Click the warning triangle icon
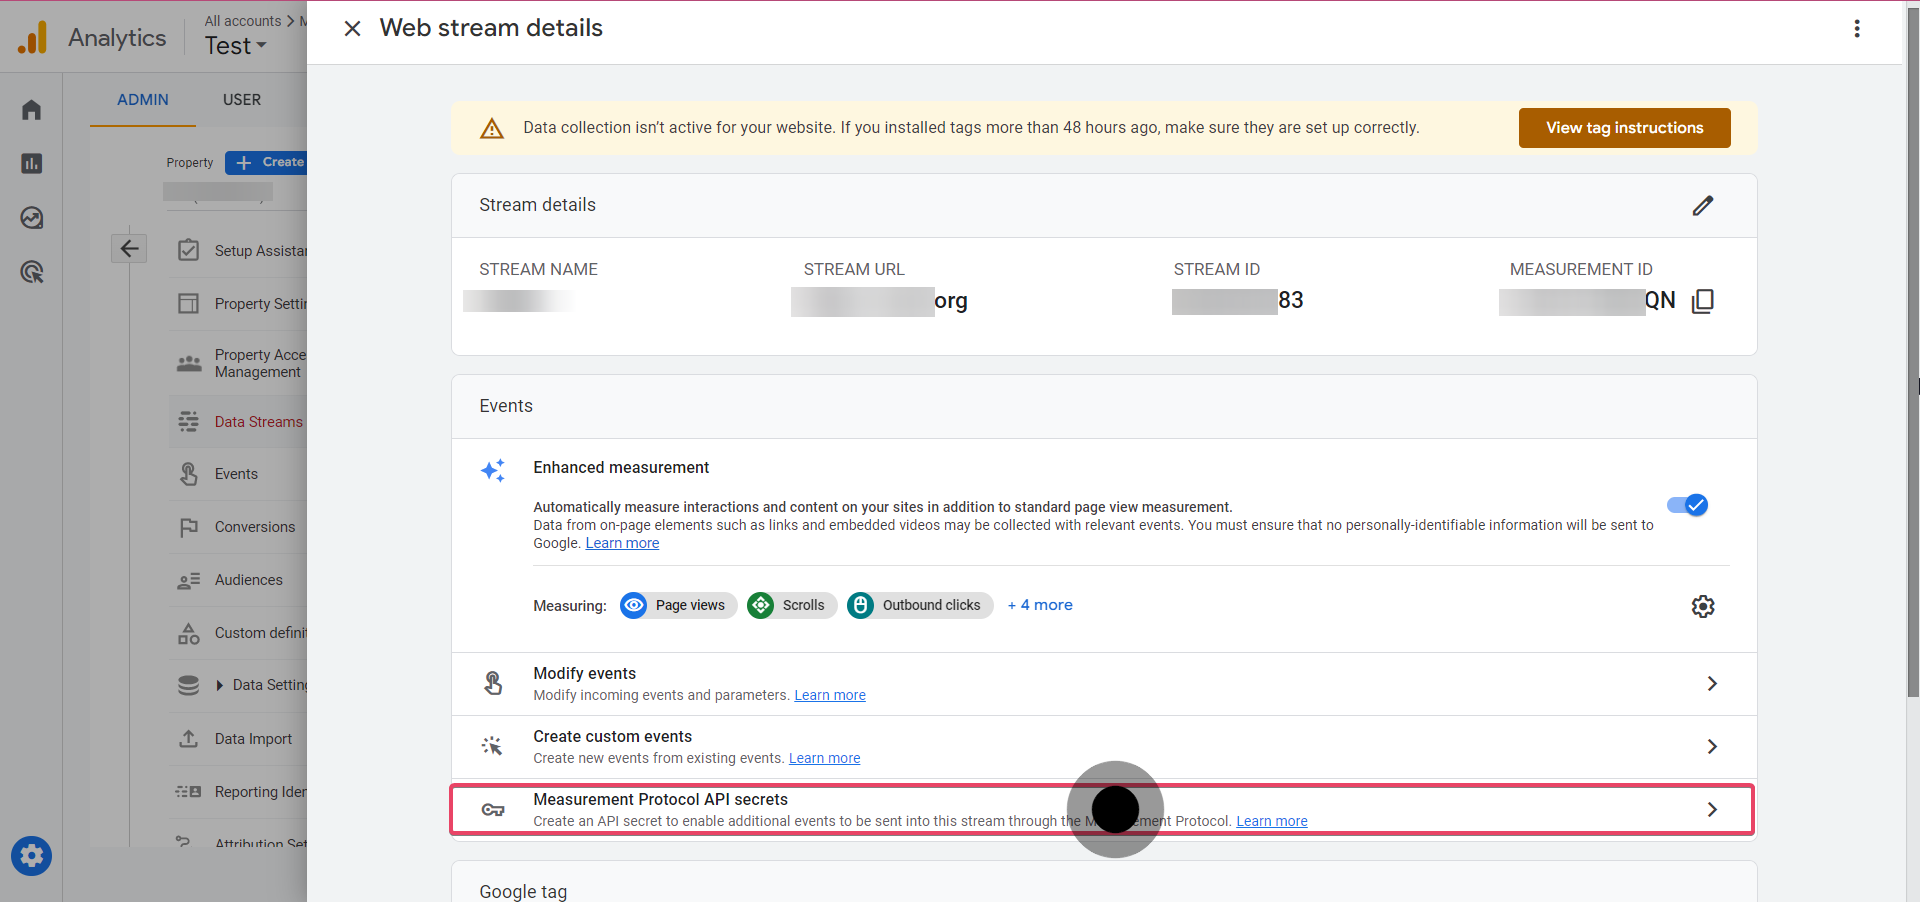1920x902 pixels. pyautogui.click(x=492, y=129)
